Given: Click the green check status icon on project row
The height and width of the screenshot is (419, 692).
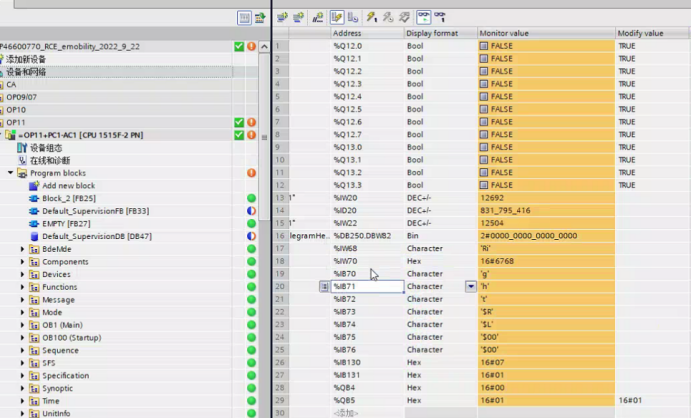Looking at the screenshot, I should pyautogui.click(x=239, y=46).
